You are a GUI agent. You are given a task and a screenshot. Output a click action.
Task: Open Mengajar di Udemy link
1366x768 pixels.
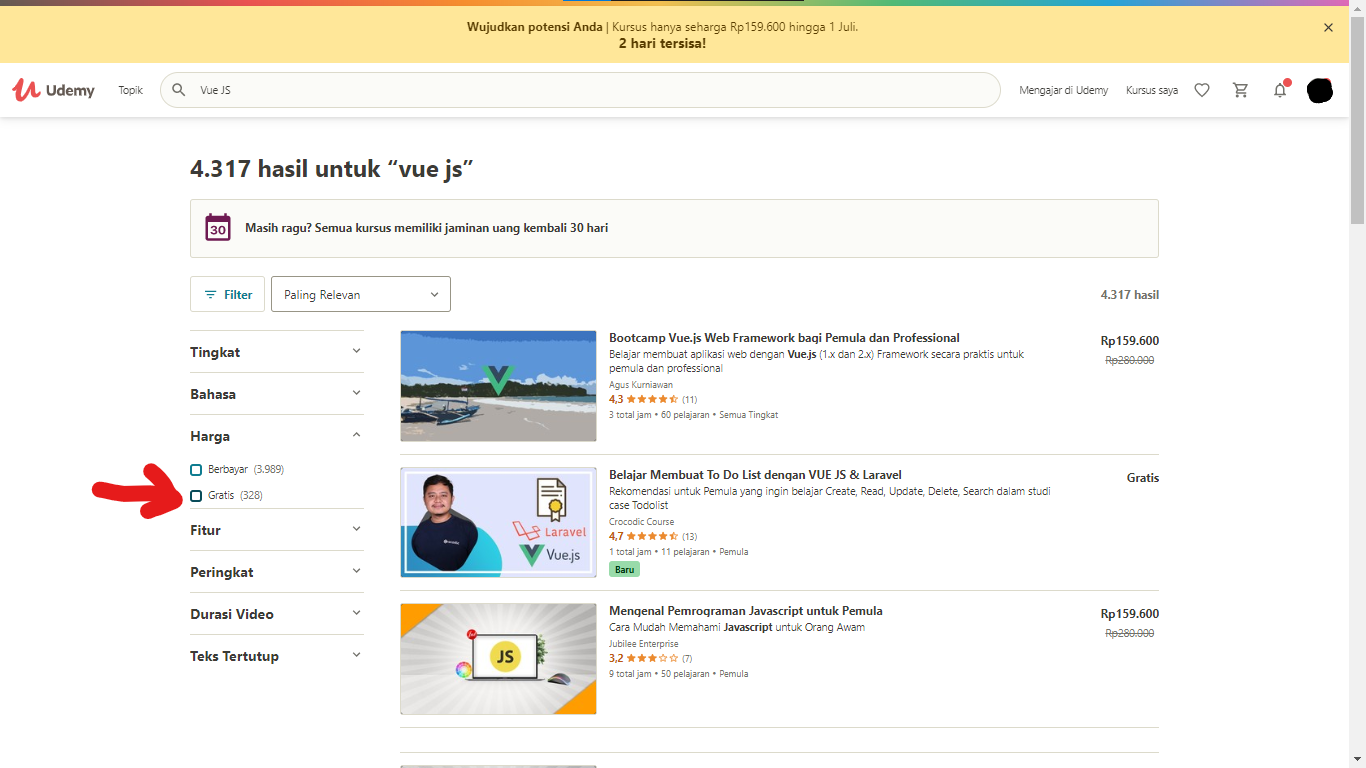(x=1064, y=90)
